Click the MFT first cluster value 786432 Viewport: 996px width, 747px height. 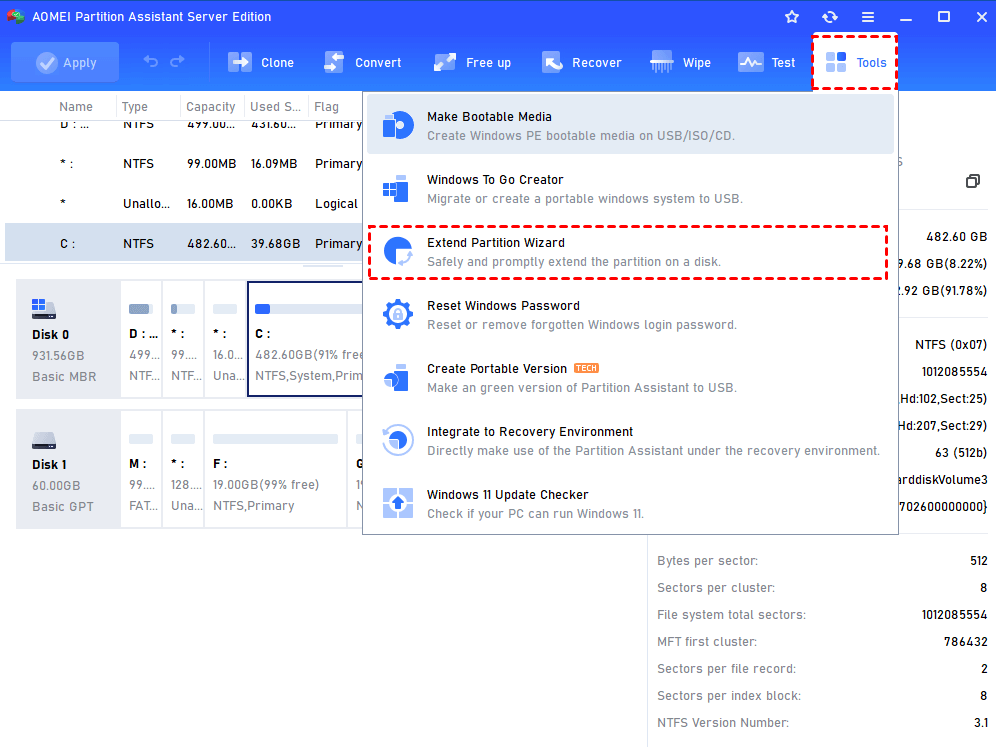point(966,642)
